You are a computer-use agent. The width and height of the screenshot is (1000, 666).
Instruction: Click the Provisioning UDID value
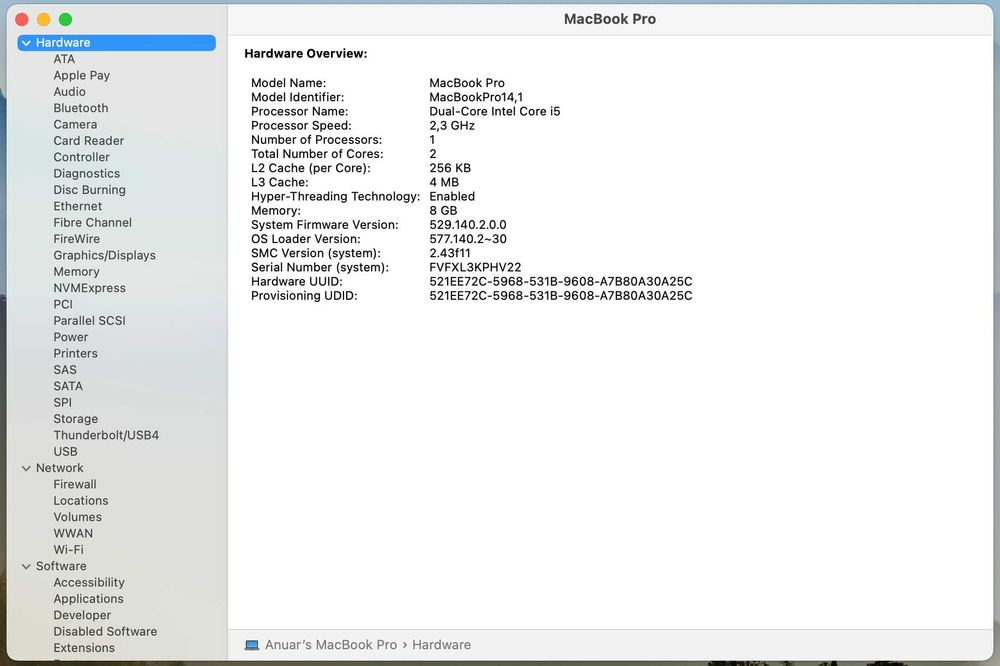pos(561,296)
